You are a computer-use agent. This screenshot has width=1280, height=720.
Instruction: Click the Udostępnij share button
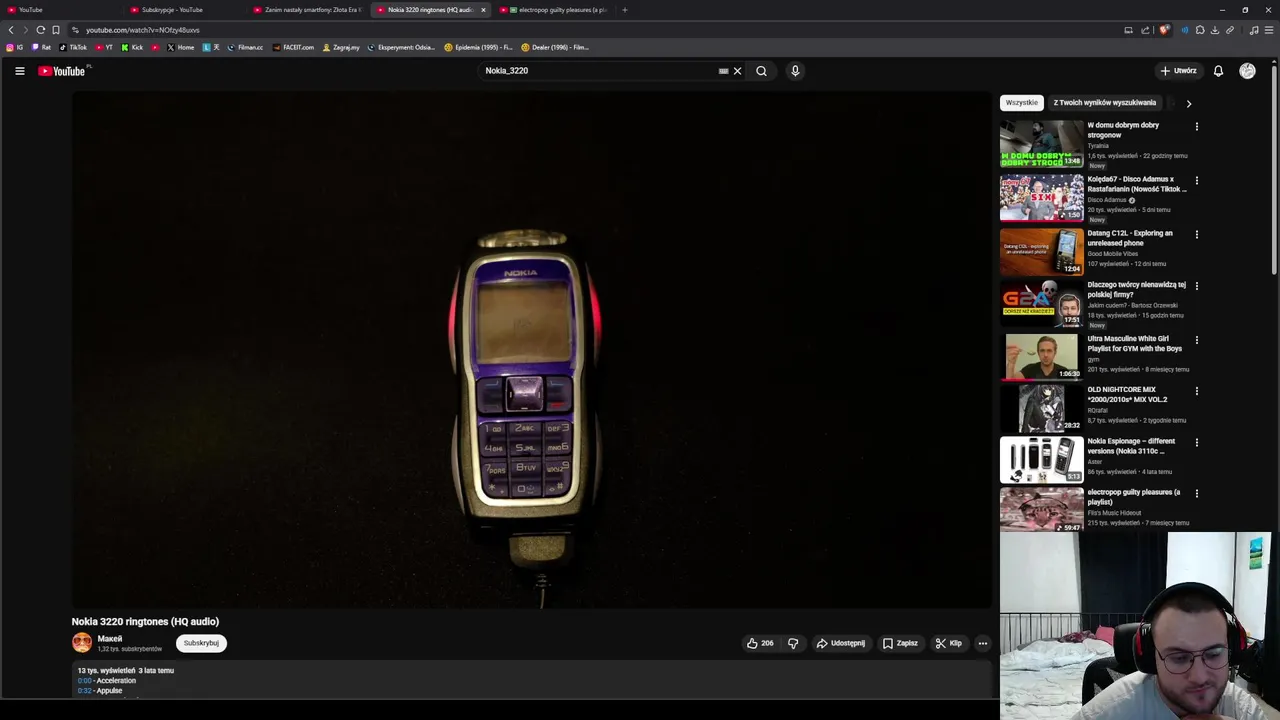click(x=840, y=643)
